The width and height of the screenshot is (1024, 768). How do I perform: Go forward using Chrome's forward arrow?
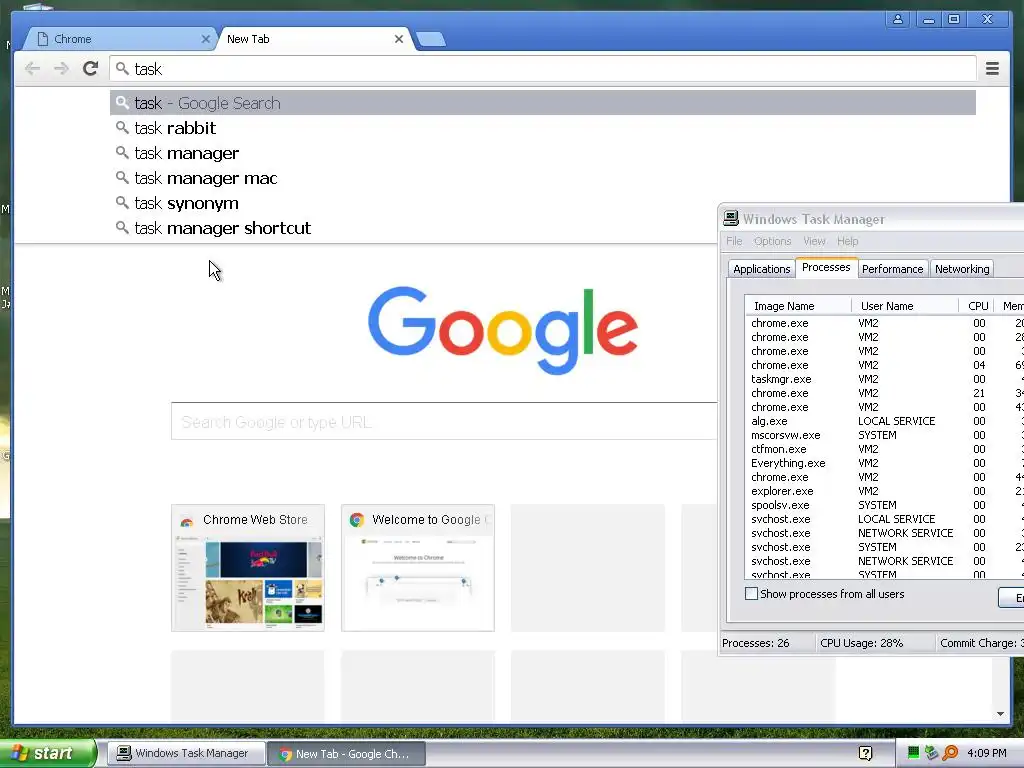coord(61,69)
